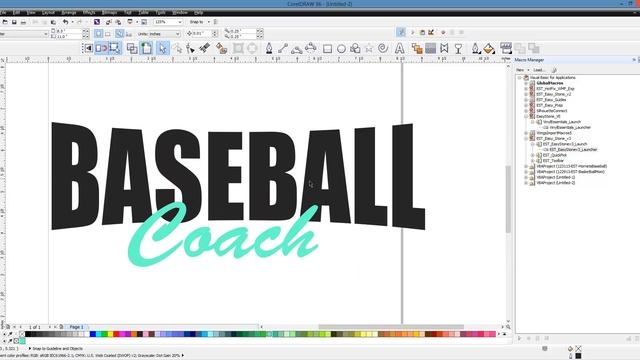Image resolution: width=640 pixels, height=360 pixels.
Task: Toggle landscape page orientation button
Action: pos(108,34)
